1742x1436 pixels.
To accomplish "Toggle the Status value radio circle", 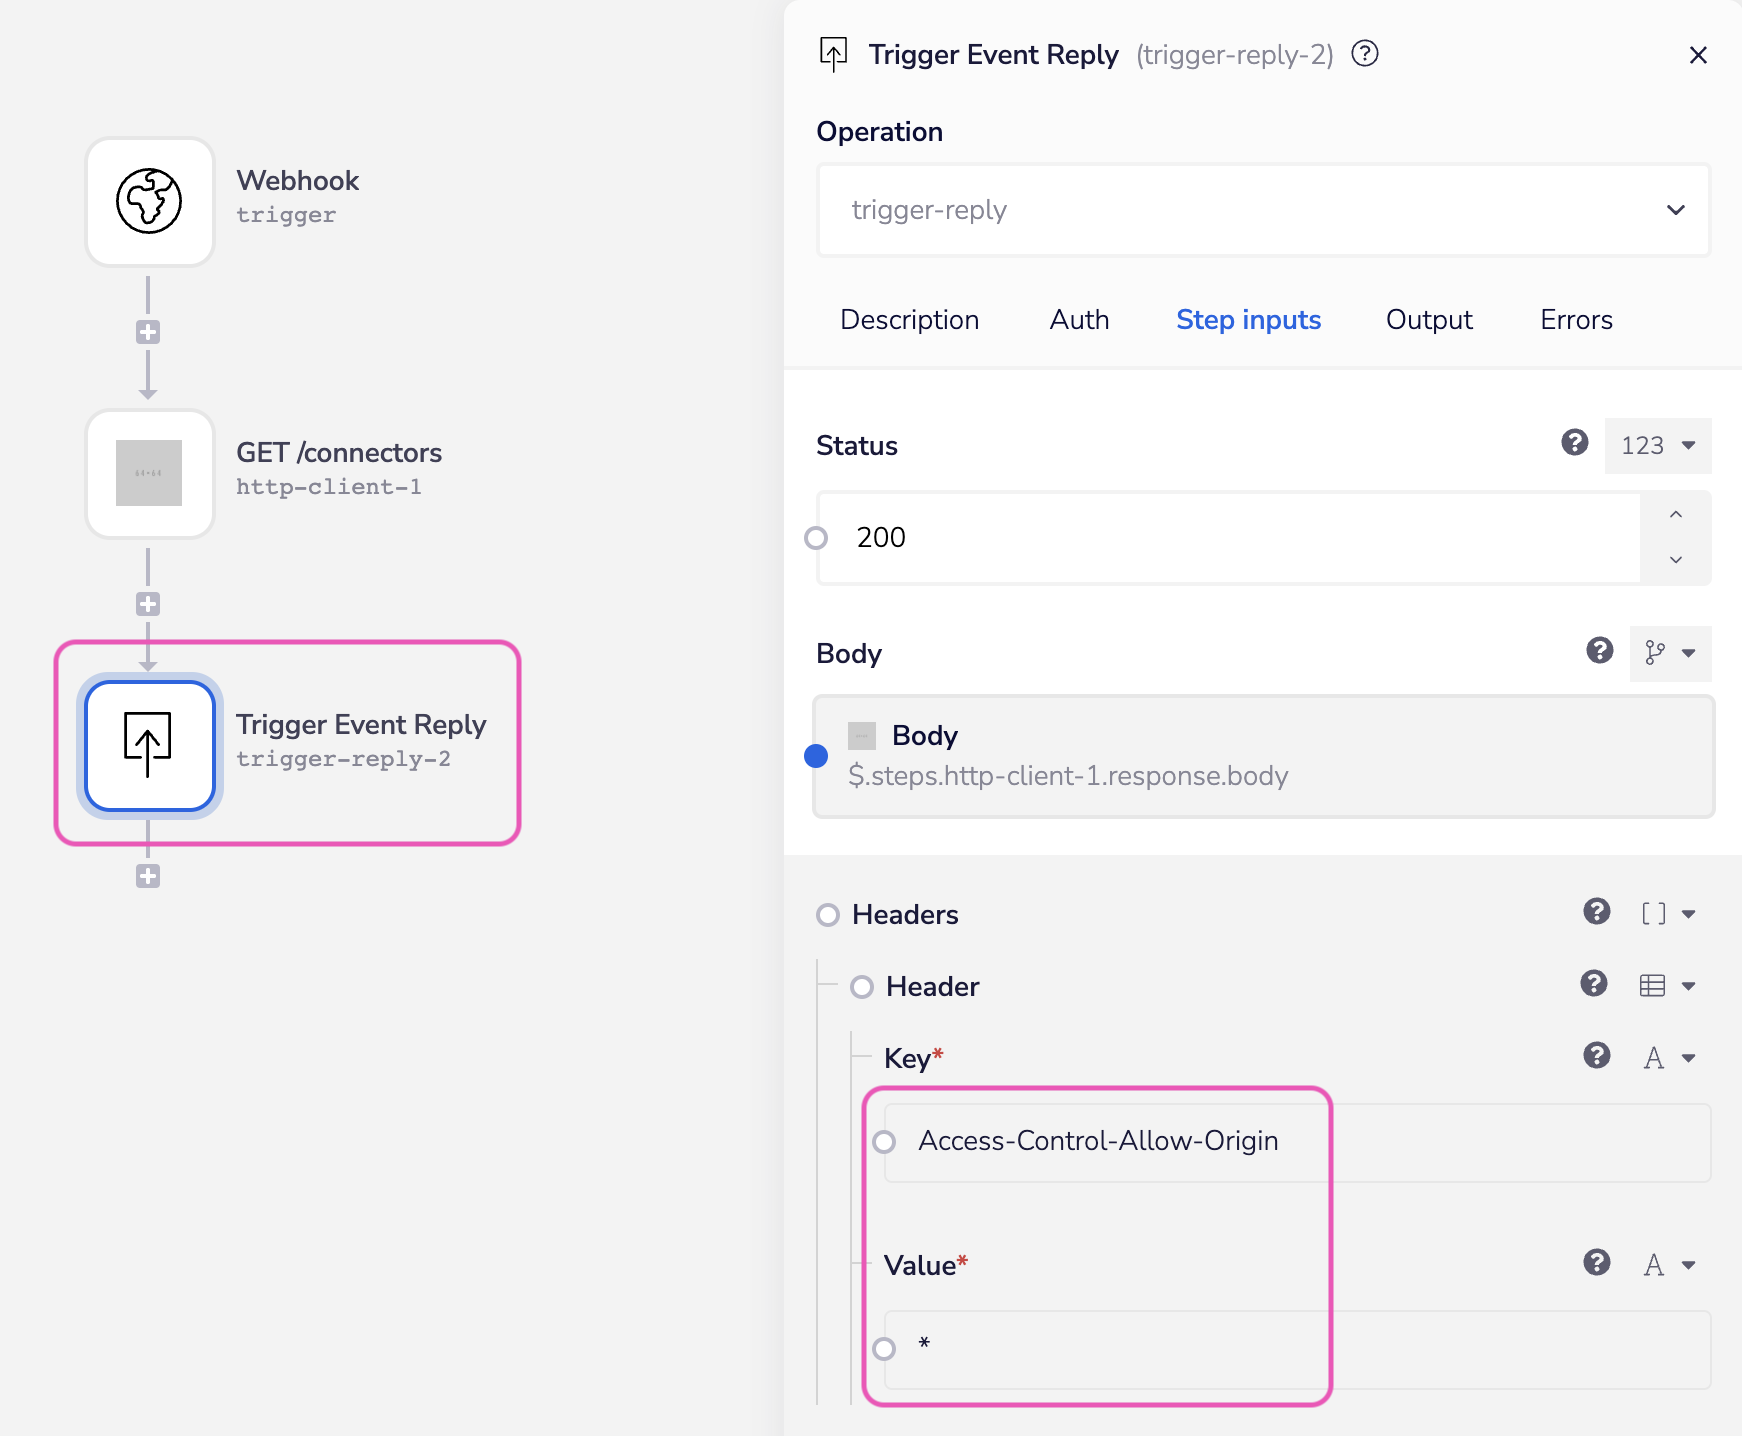I will 816,538.
